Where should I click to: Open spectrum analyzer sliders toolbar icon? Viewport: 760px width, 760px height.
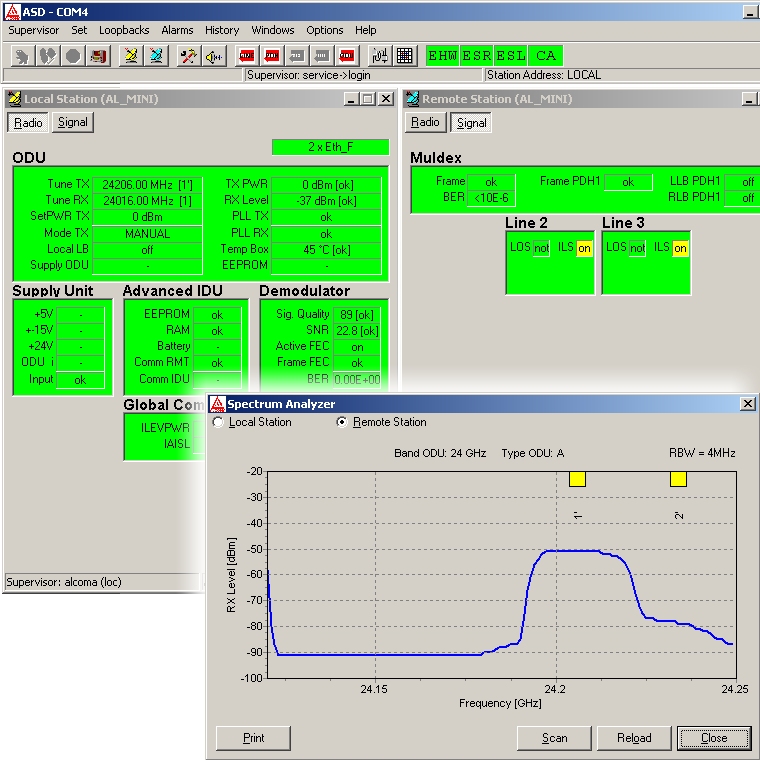[380, 56]
